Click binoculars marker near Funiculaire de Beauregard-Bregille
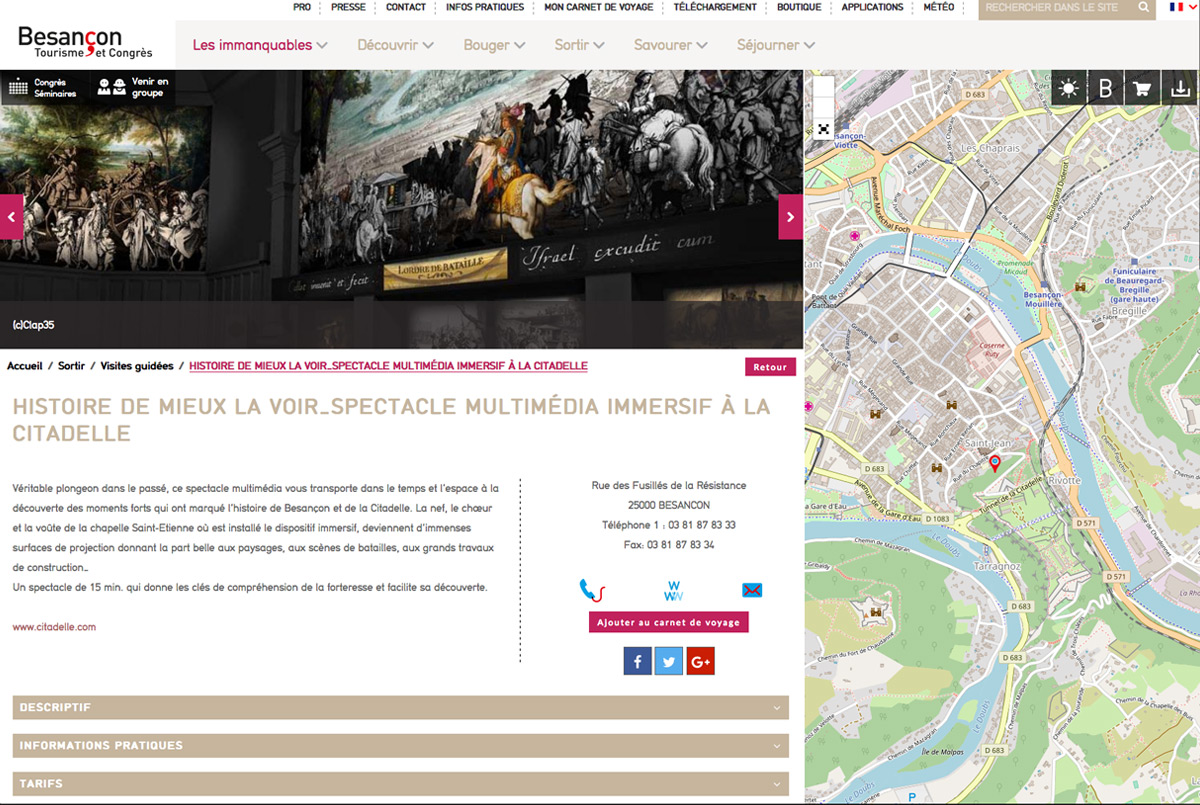 pos(1080,287)
